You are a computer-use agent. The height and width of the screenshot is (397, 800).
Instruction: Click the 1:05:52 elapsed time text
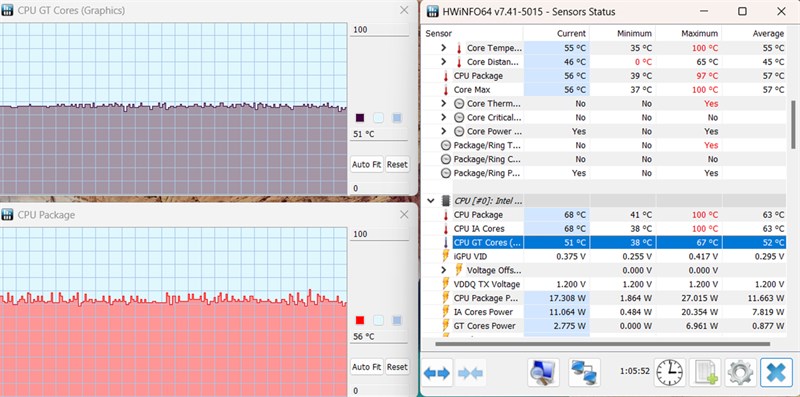tap(635, 371)
